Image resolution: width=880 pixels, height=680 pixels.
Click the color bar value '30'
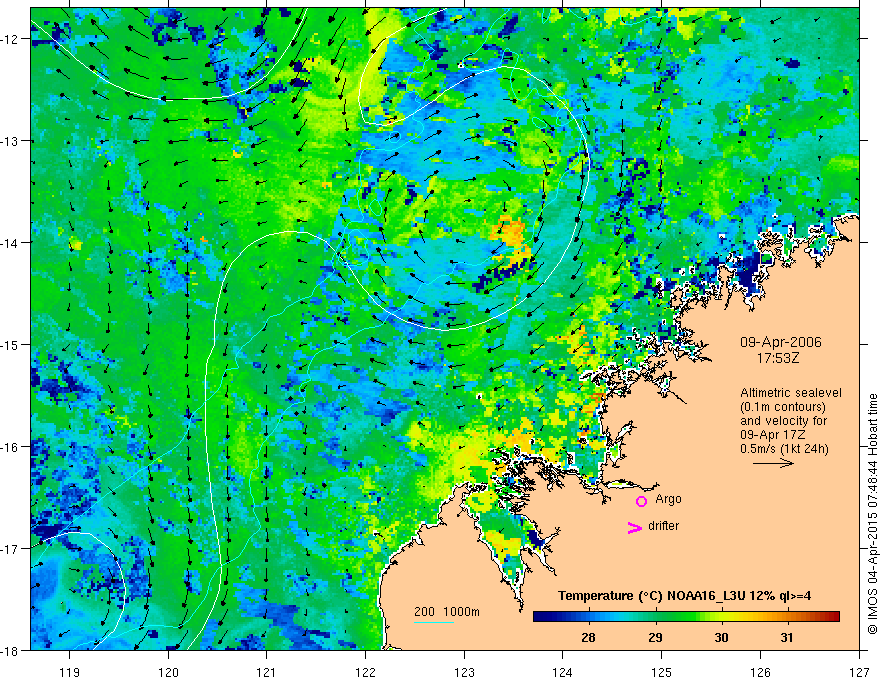[721, 637]
